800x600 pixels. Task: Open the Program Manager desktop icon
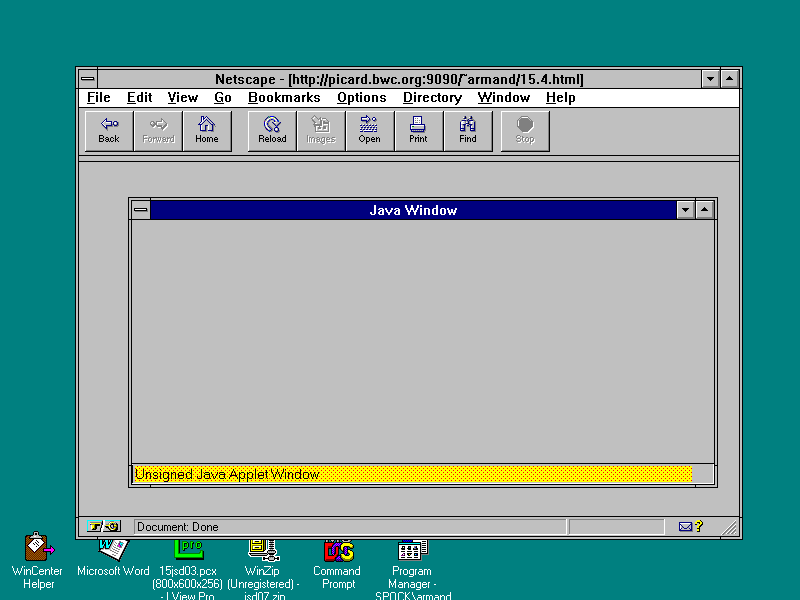412,550
